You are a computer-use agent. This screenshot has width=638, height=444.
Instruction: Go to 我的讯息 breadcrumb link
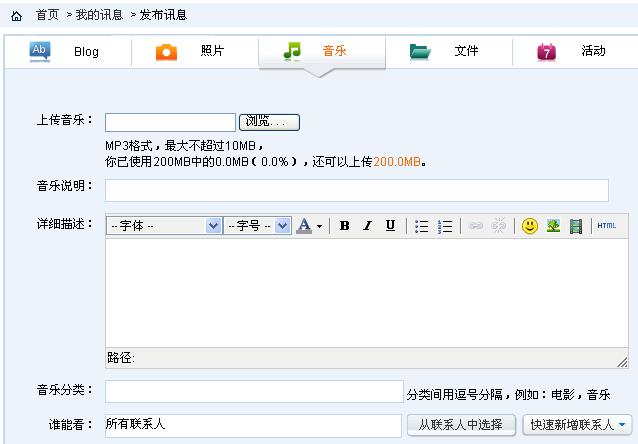(99, 15)
